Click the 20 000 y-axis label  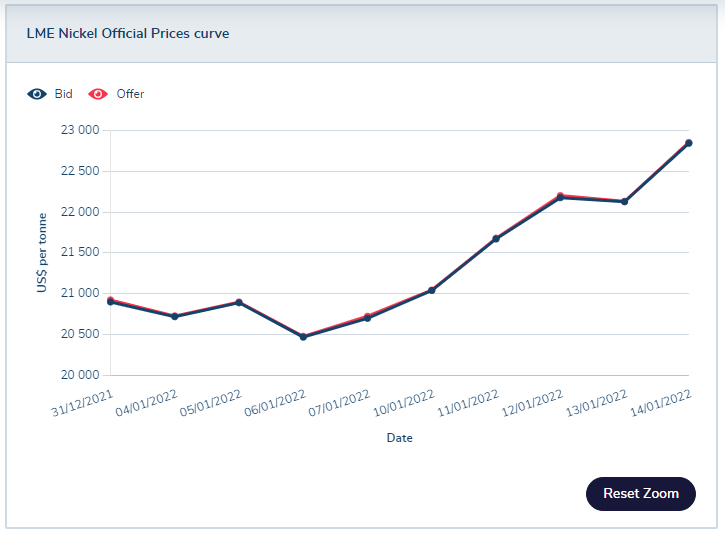point(80,374)
